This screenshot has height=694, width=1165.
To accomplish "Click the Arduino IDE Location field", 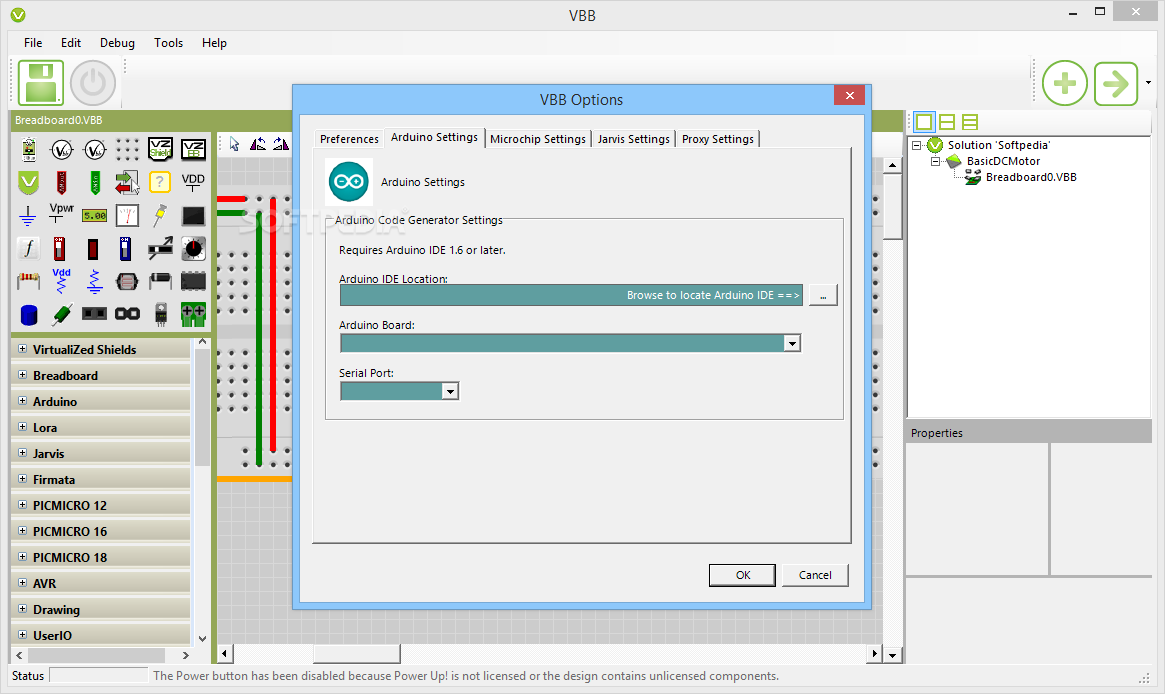I will [571, 295].
